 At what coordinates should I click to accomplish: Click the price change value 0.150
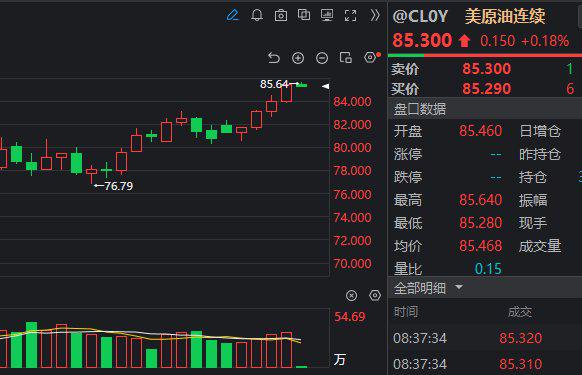click(498, 41)
